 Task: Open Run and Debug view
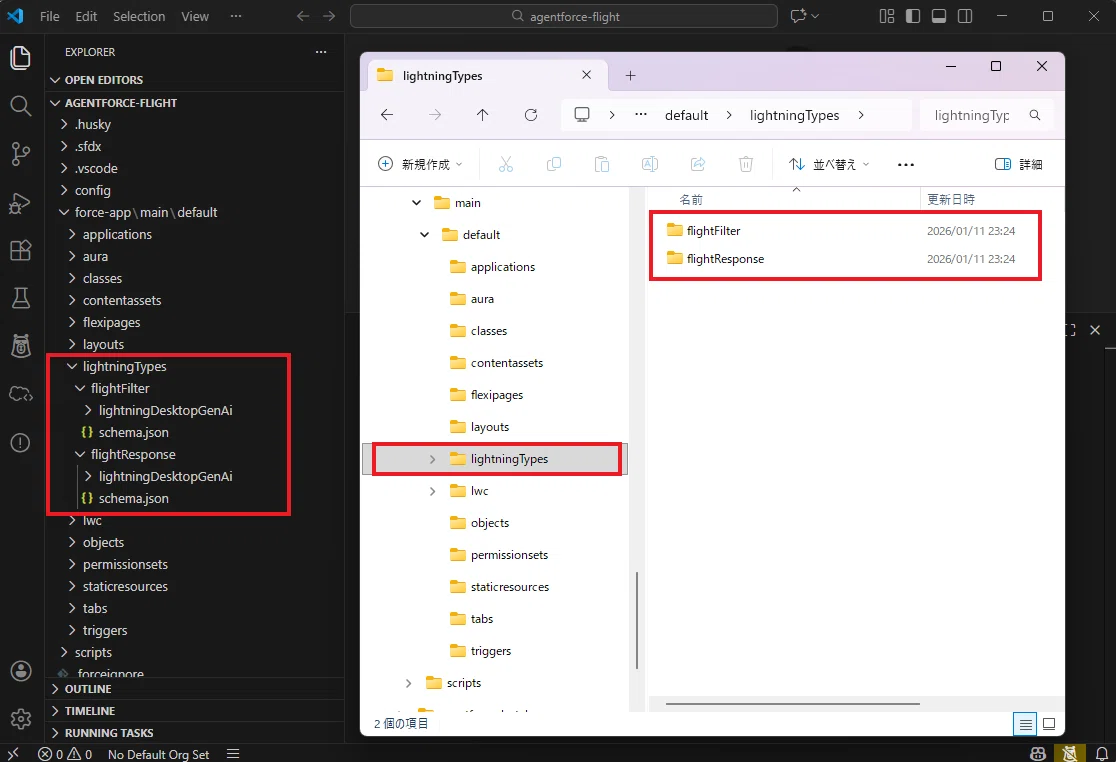(21, 203)
